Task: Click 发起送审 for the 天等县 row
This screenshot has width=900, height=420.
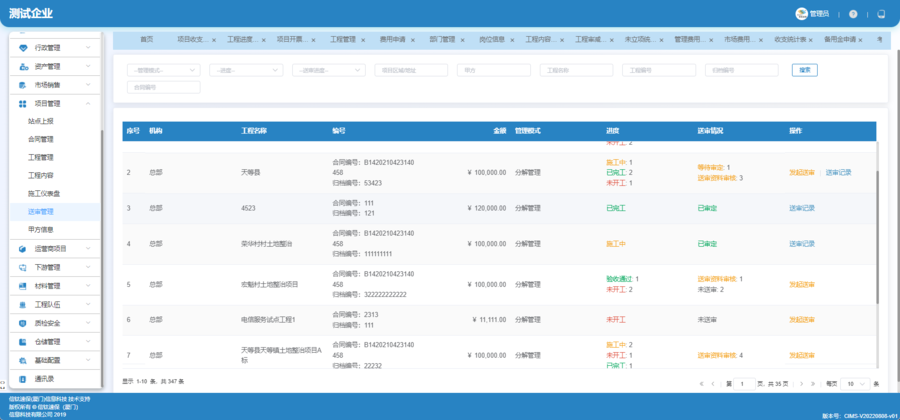Action: tap(802, 173)
